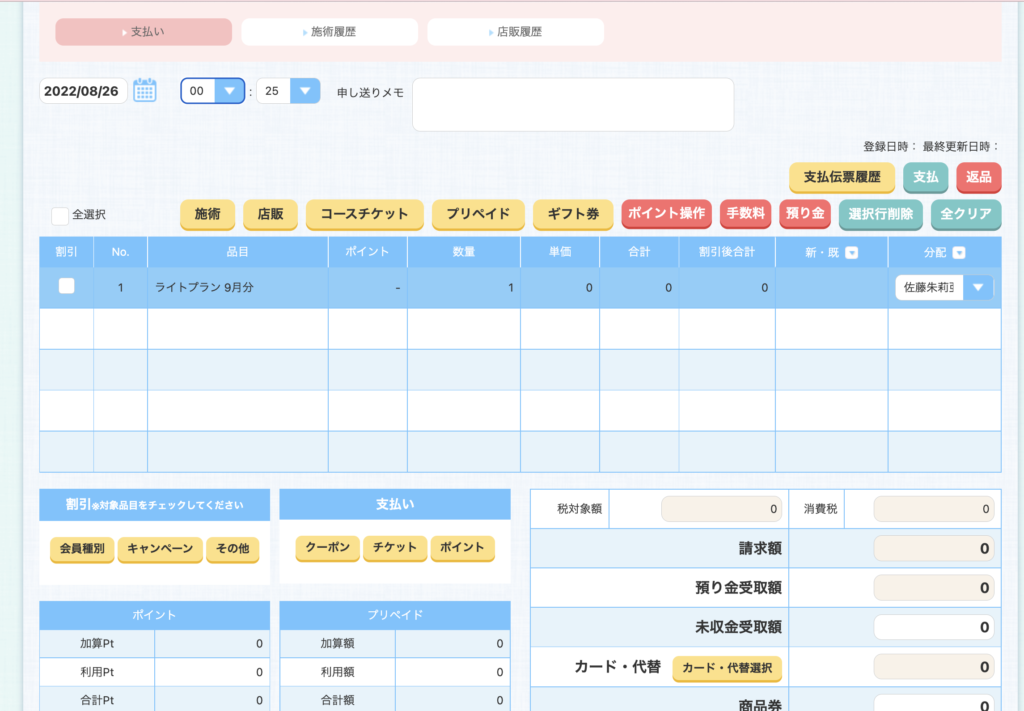This screenshot has width=1024, height=711.
Task: Click the カード・代替選択 button
Action: point(727,667)
